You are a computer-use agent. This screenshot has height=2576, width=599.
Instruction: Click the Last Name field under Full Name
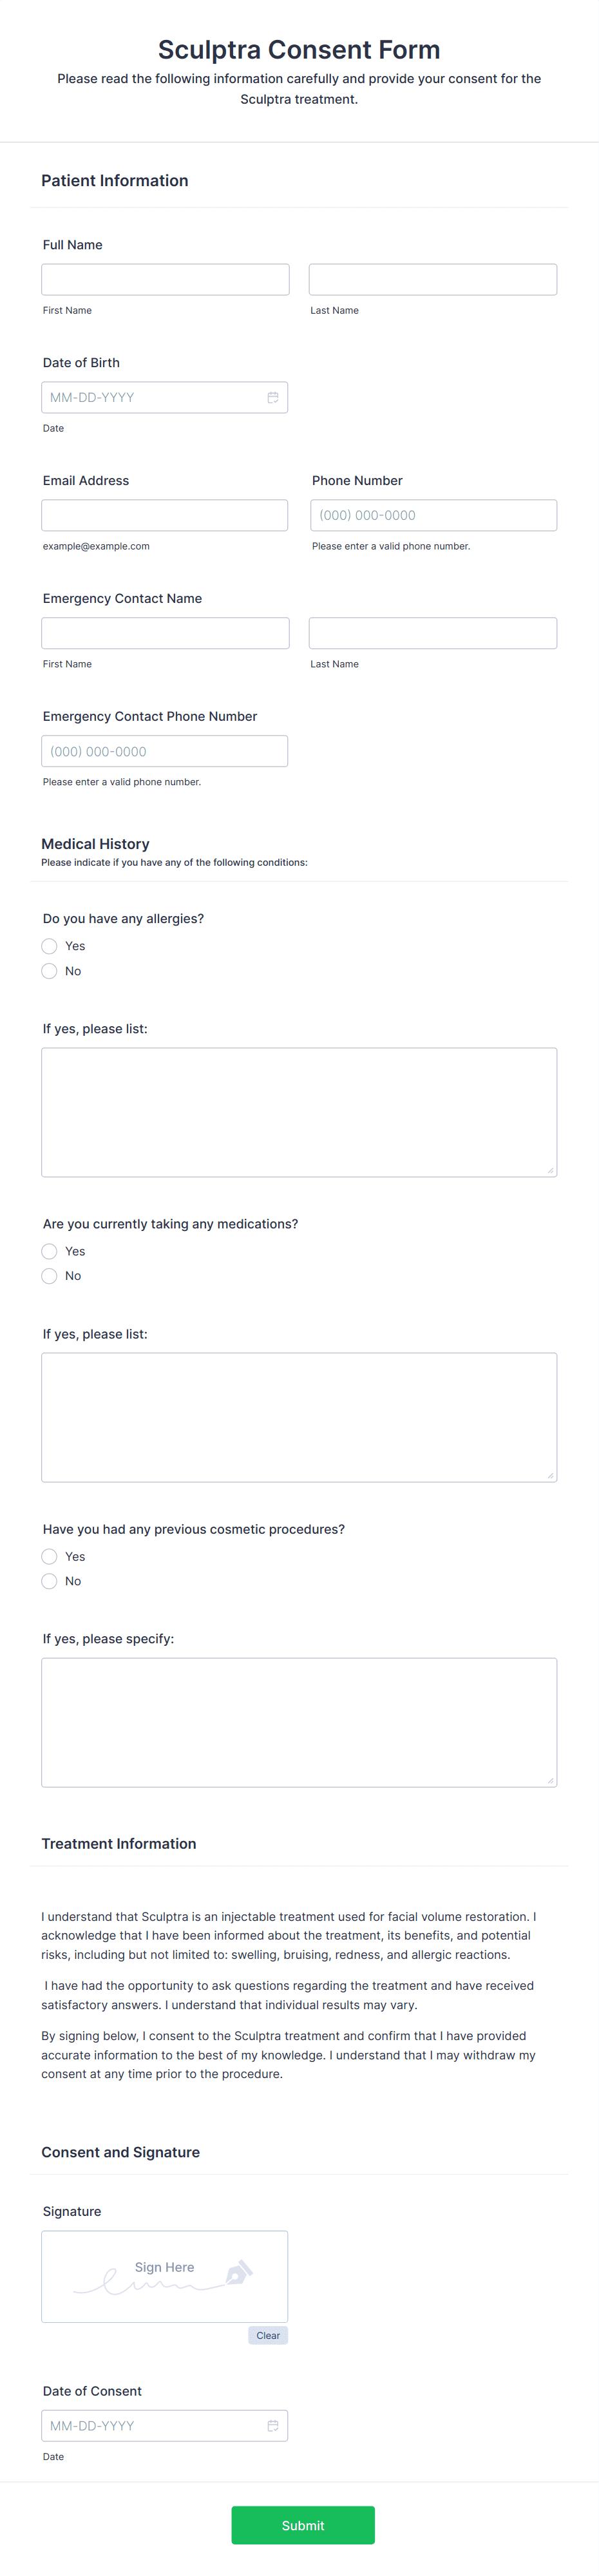[432, 279]
